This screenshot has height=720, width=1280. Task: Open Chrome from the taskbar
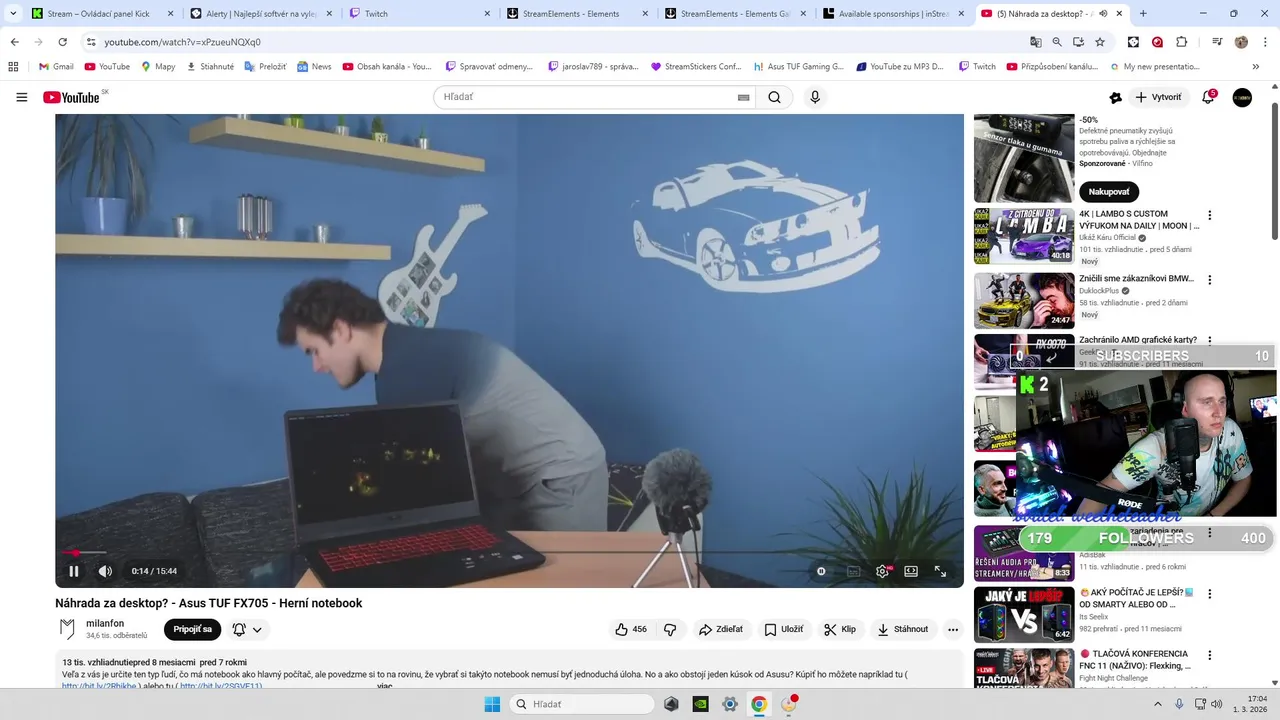tap(759, 704)
